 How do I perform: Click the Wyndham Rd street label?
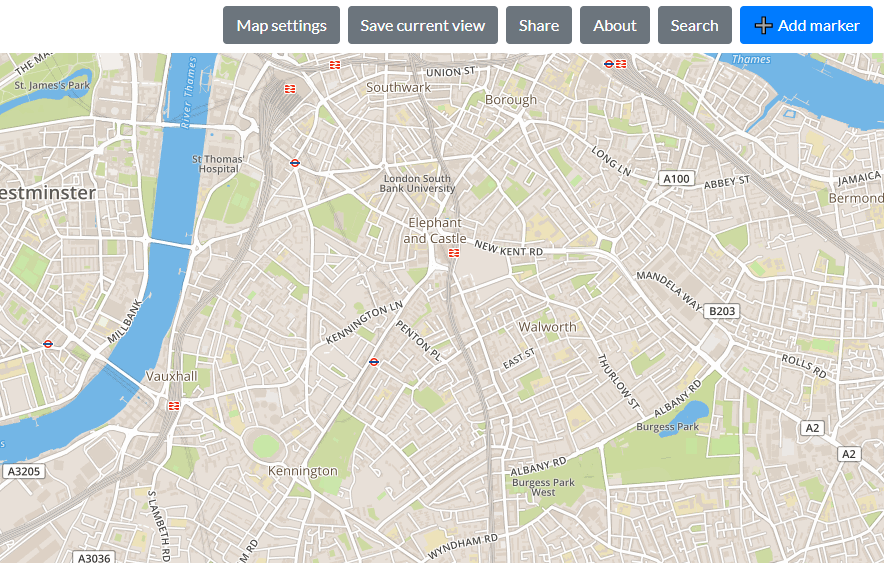coord(463,545)
